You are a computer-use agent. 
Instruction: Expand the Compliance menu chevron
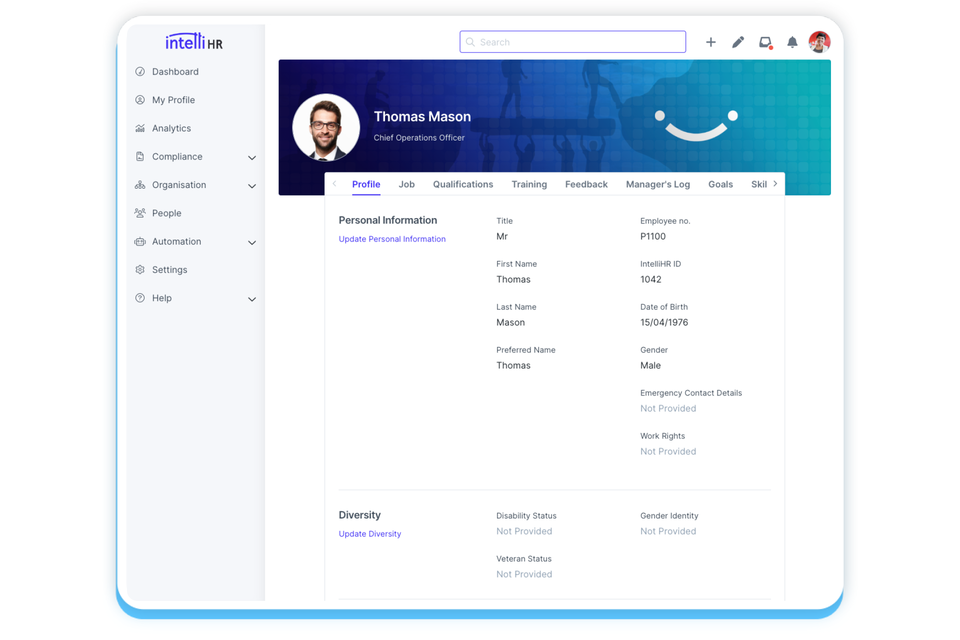tap(252, 157)
